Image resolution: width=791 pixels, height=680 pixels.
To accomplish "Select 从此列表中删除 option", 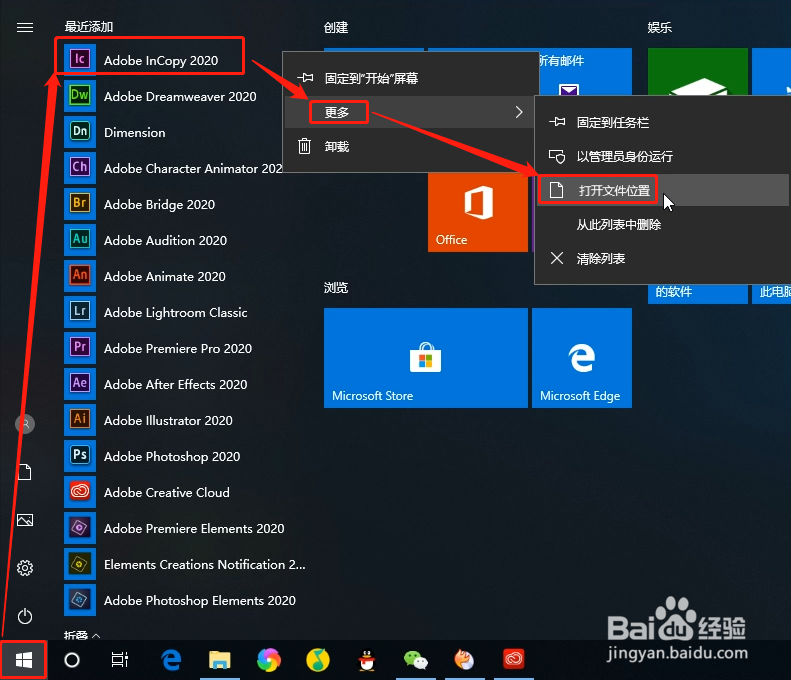I will [662, 224].
